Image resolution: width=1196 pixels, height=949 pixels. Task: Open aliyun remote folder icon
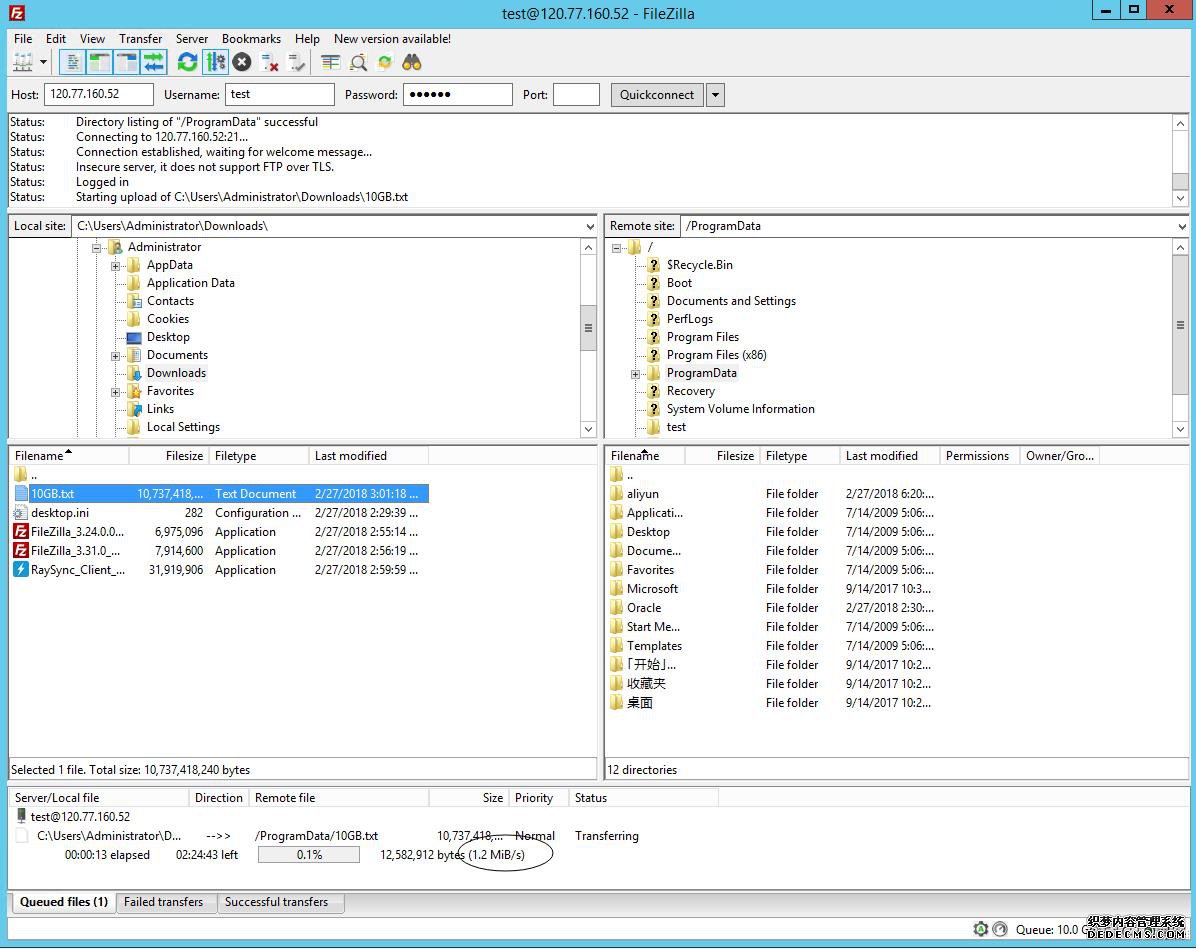click(616, 494)
